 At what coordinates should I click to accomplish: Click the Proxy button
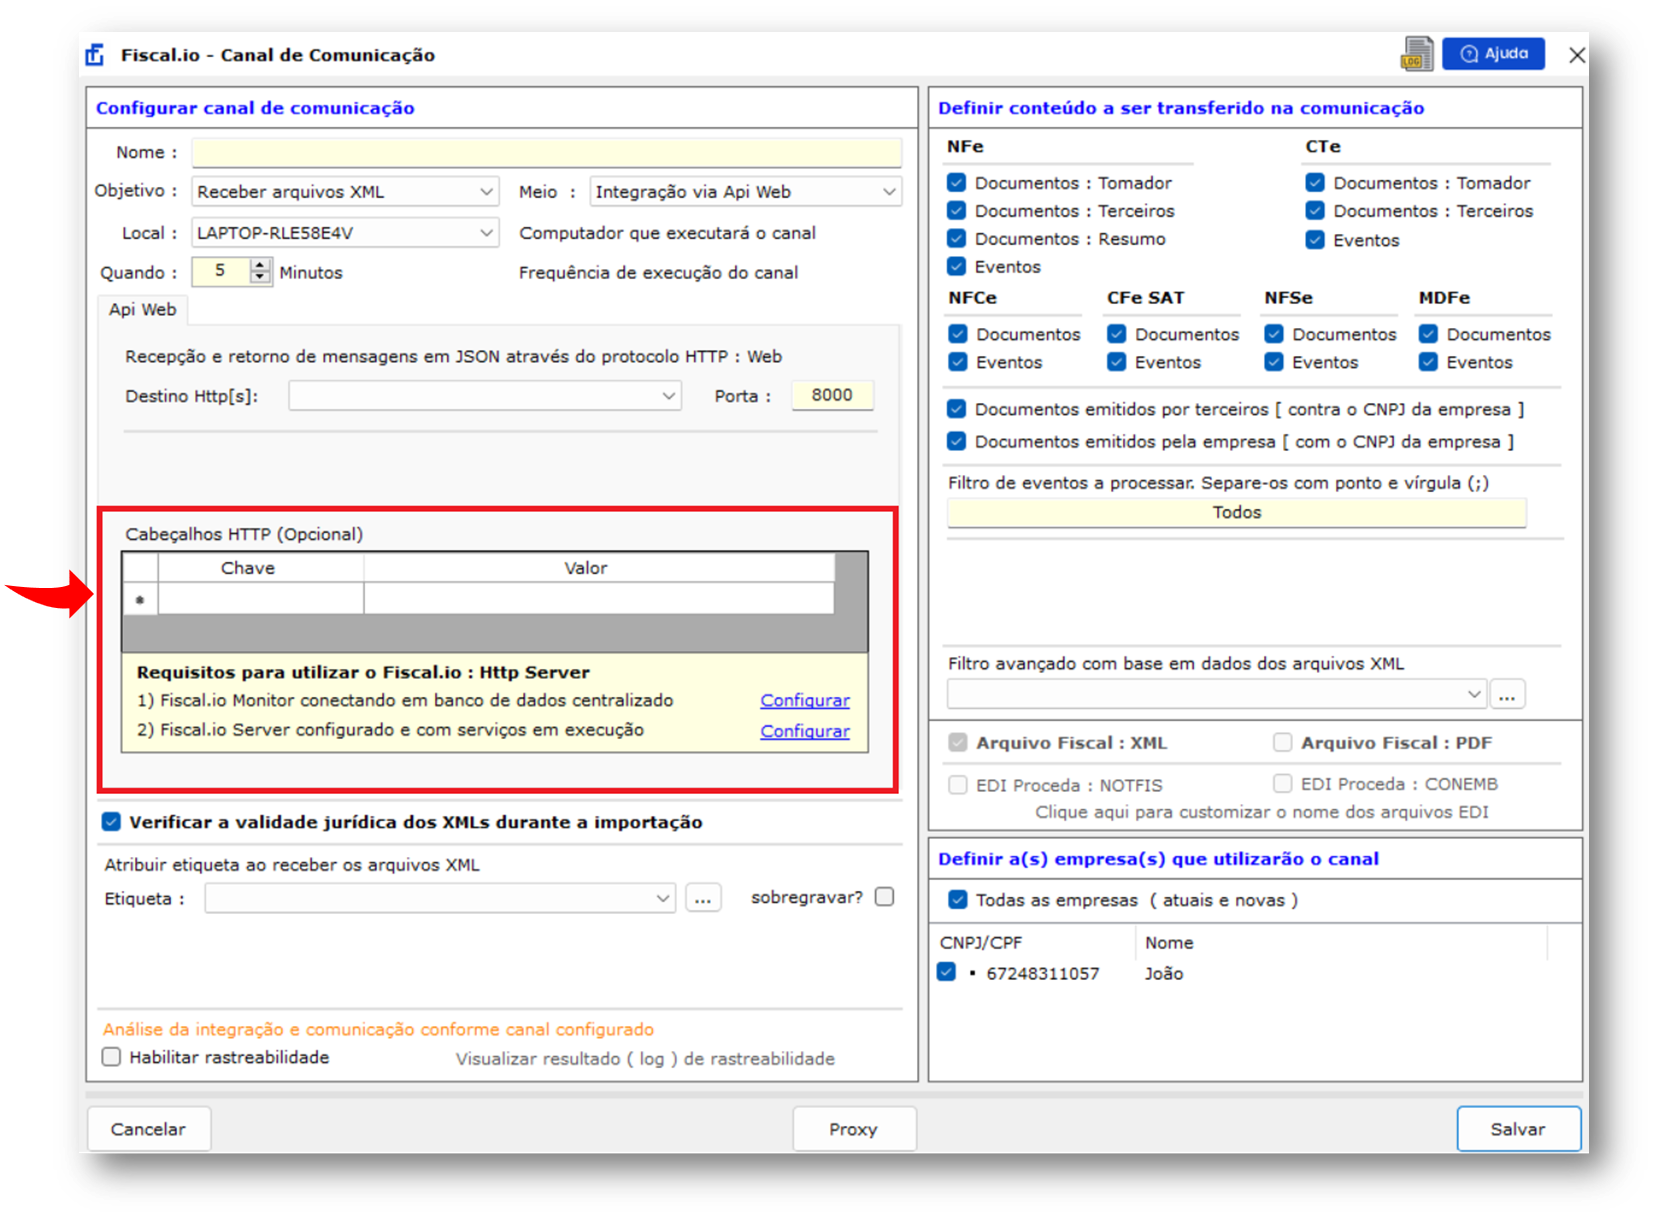pos(854,1129)
